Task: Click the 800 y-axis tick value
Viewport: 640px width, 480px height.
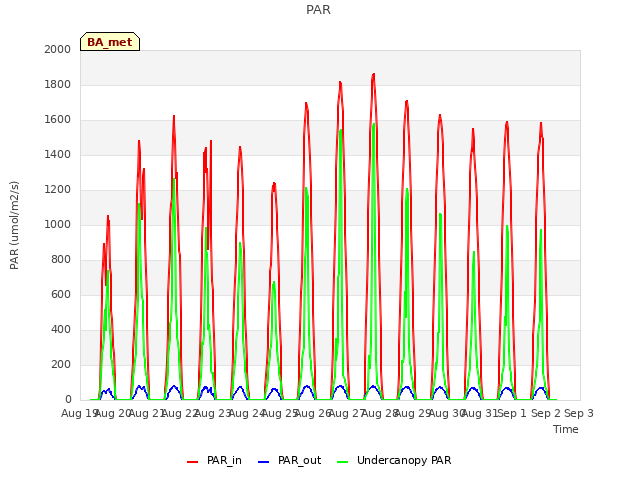Action: tap(61, 260)
